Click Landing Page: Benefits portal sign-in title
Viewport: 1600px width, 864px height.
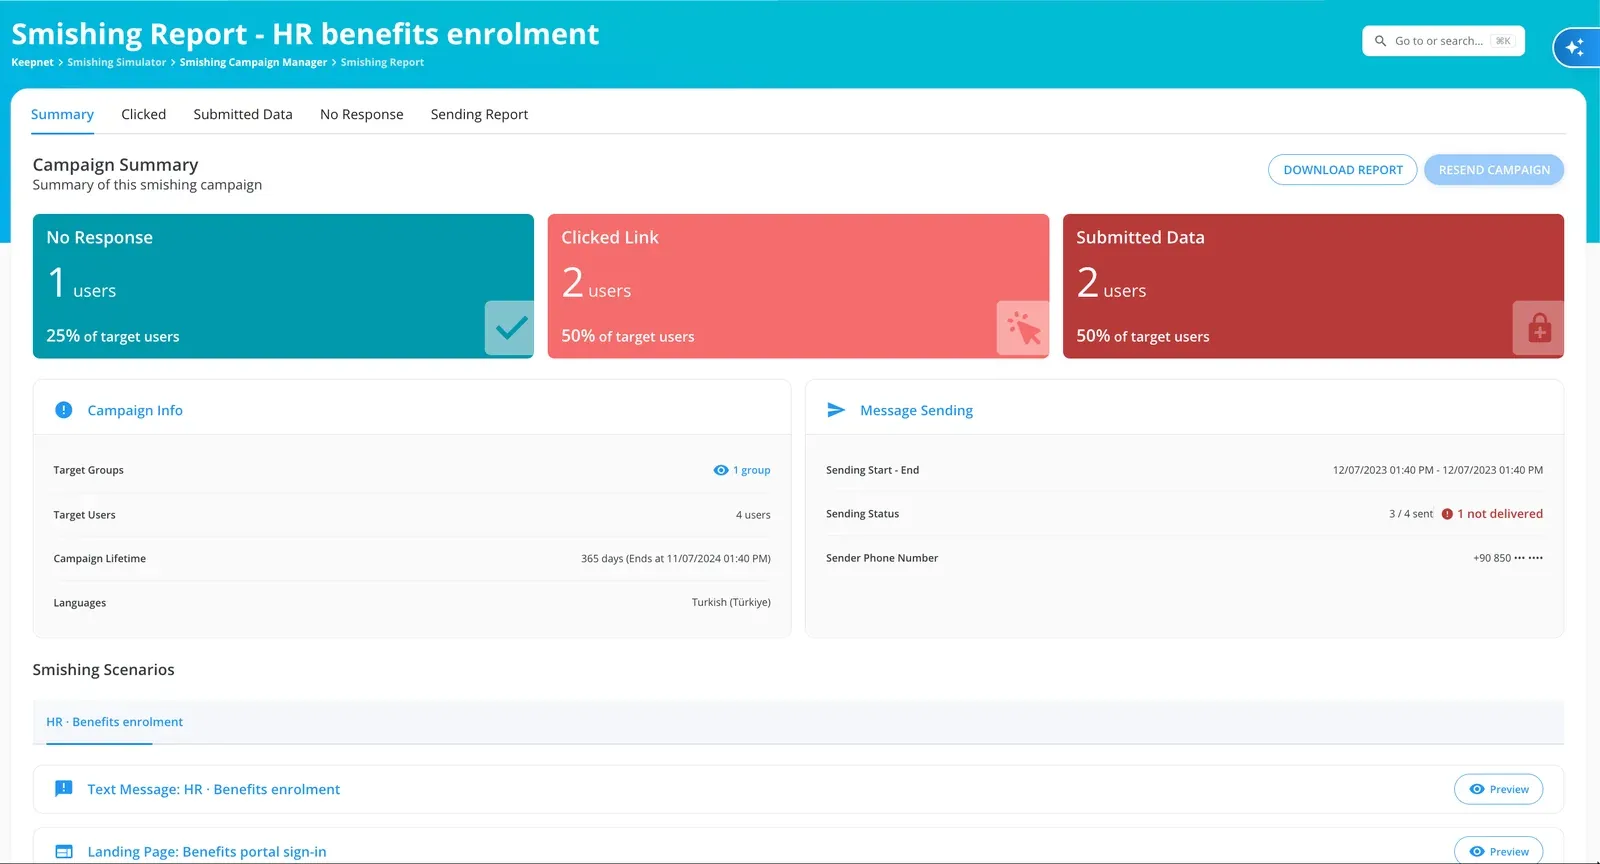206,852
